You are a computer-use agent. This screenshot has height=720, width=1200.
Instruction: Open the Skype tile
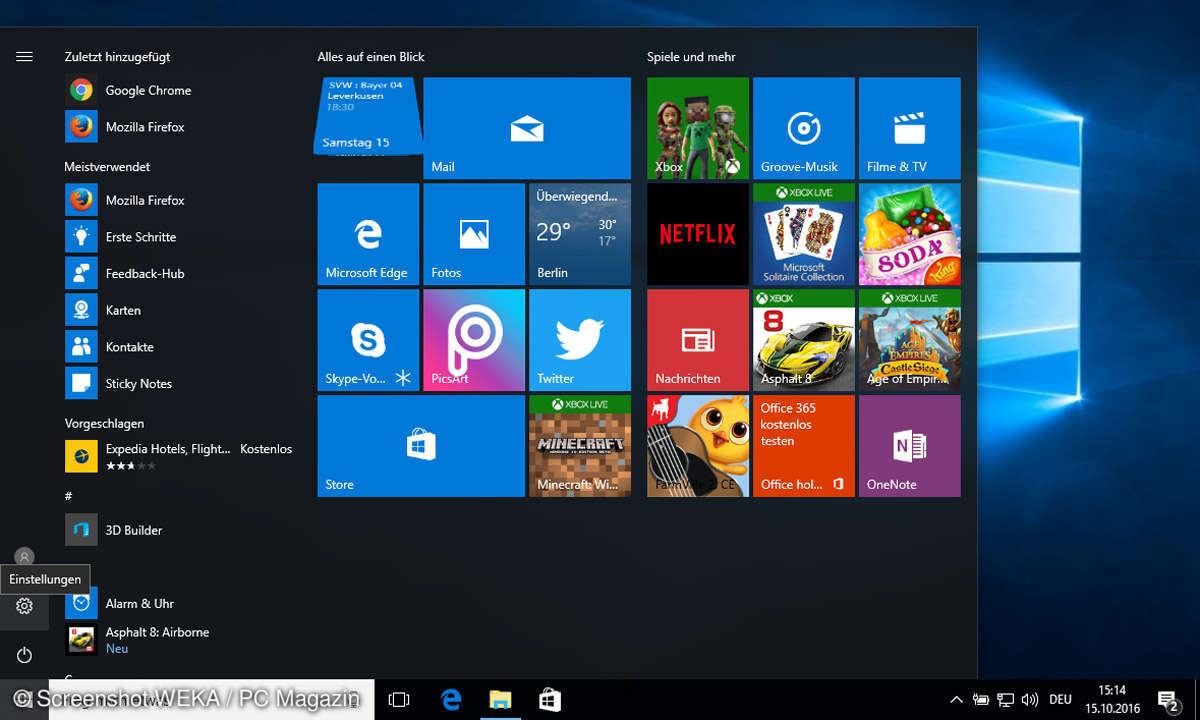point(368,340)
